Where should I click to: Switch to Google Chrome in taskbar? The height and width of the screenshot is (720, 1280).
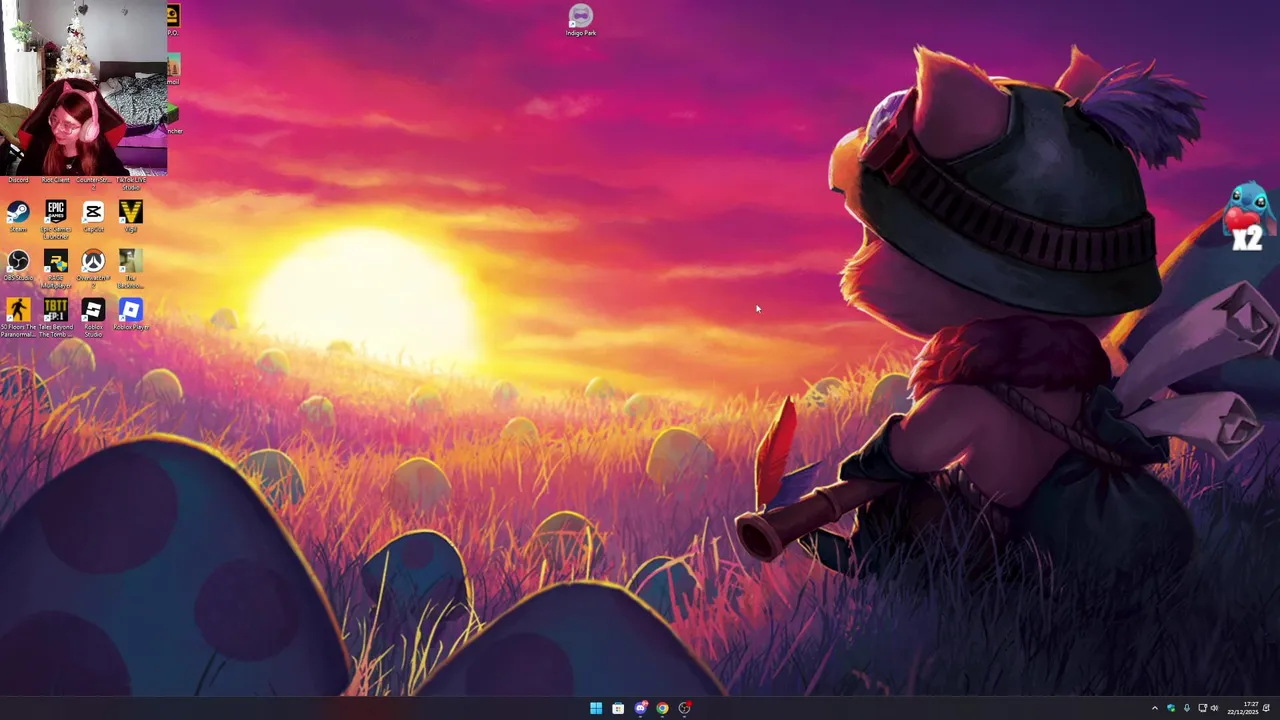(662, 708)
